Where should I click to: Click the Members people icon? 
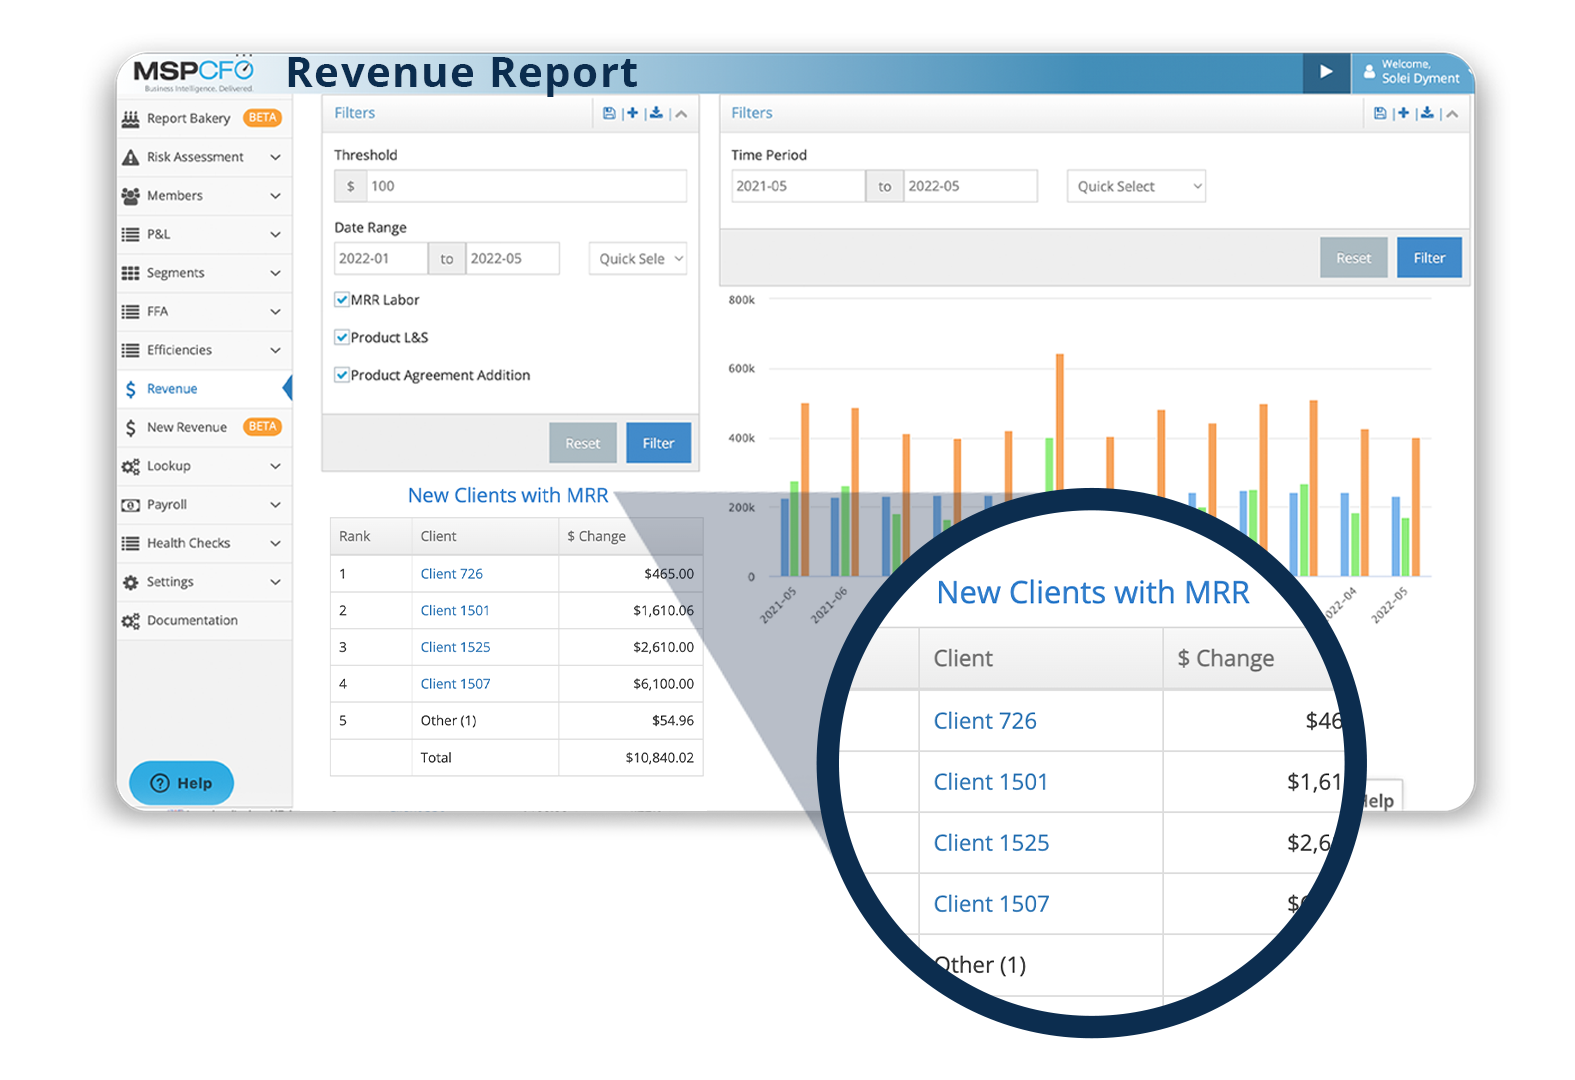point(130,196)
